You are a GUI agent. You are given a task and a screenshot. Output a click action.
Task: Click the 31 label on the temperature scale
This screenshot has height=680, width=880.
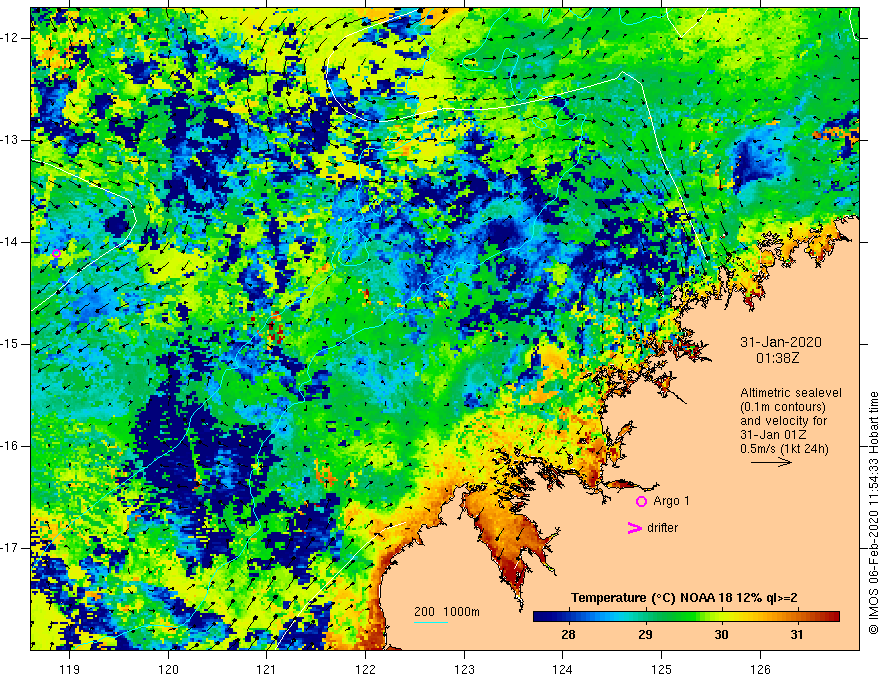(x=797, y=635)
